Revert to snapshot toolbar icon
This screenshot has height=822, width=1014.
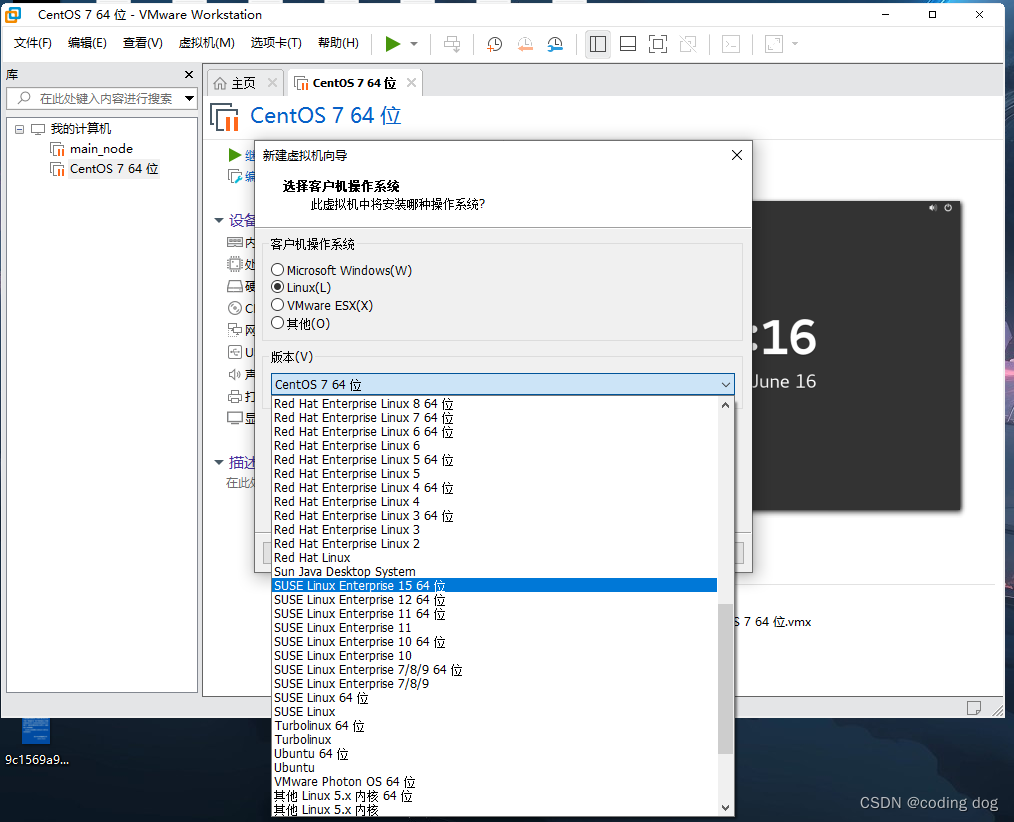[524, 44]
